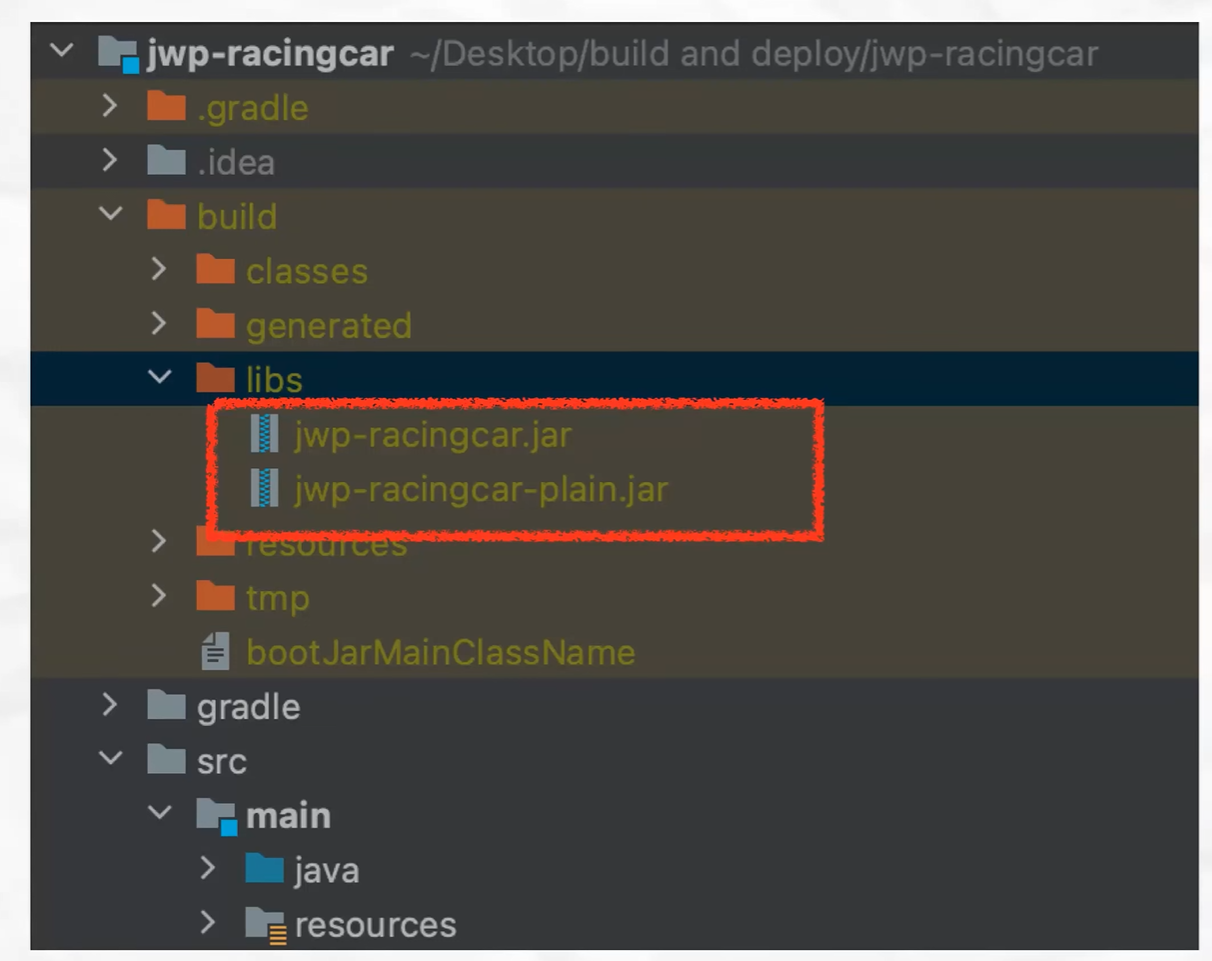Viewport: 1212px width, 961px height.
Task: Expand the .gradle folder
Action: (111, 105)
